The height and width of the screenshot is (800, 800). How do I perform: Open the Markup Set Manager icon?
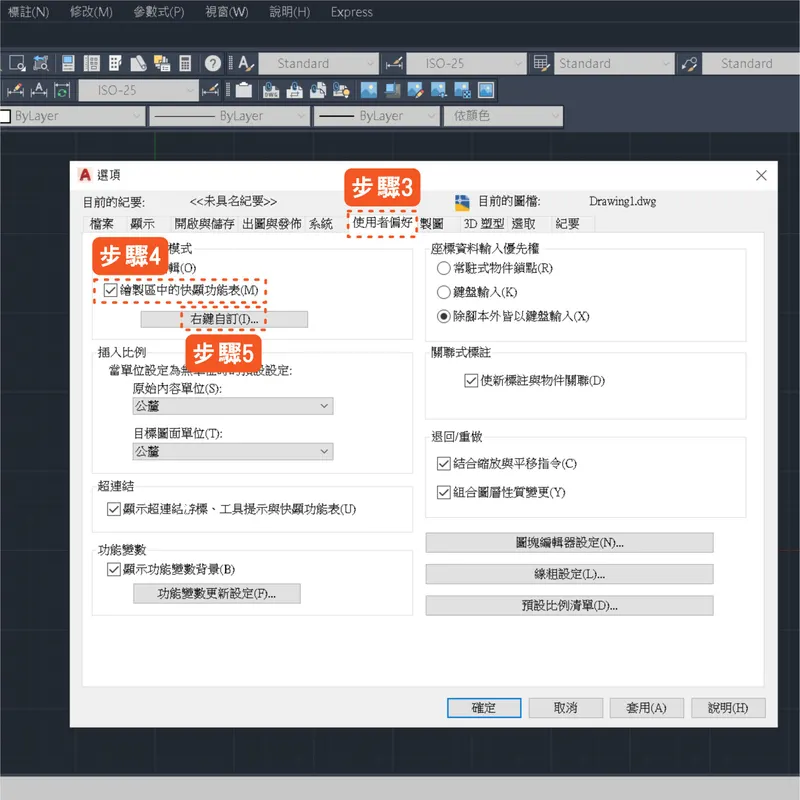(x=162, y=63)
